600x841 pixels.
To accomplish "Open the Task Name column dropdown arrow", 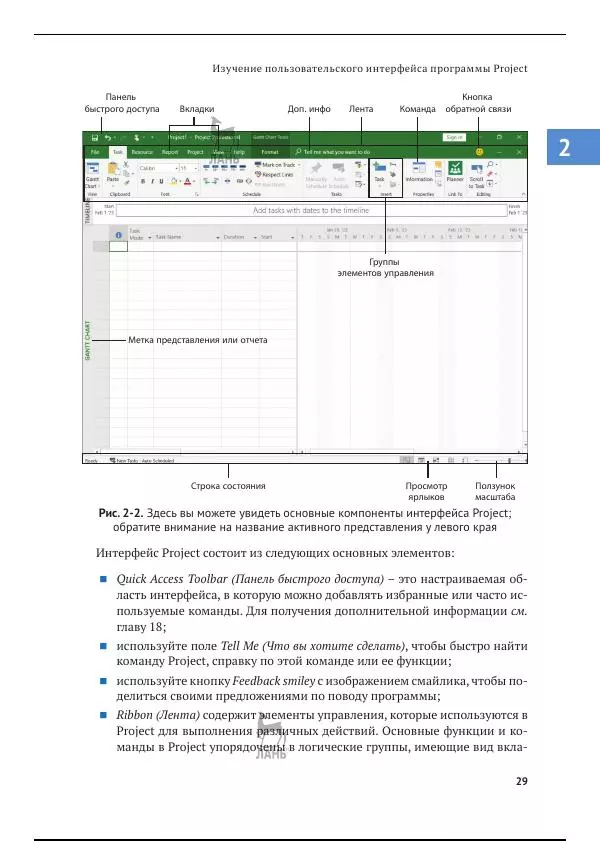I will (x=218, y=237).
